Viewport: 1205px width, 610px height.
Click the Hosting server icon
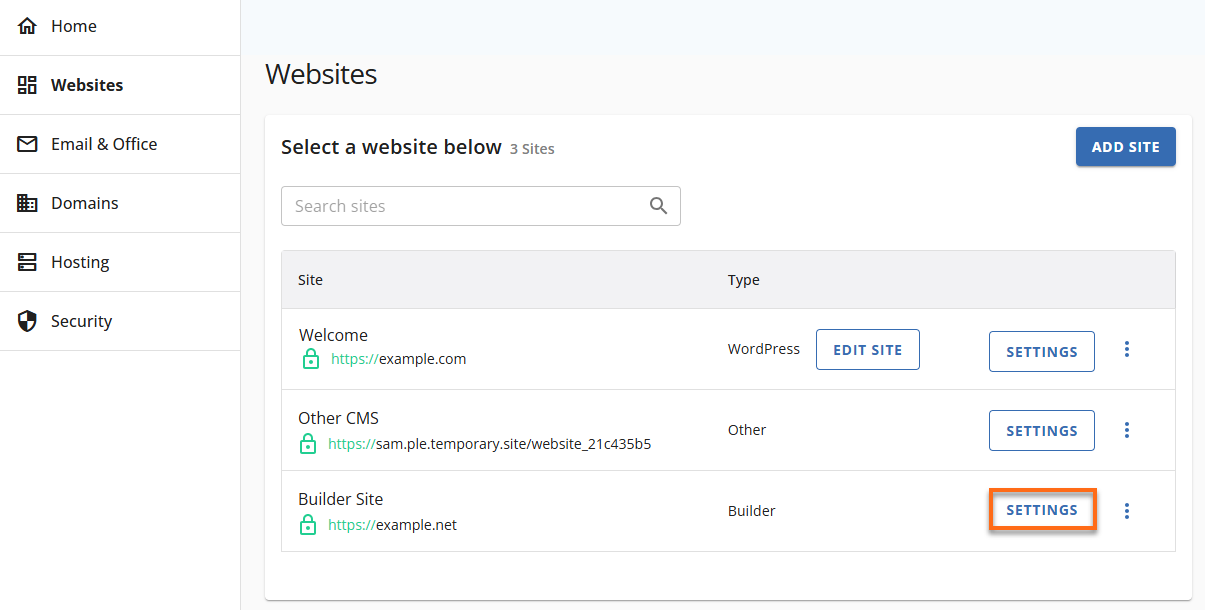tap(27, 262)
